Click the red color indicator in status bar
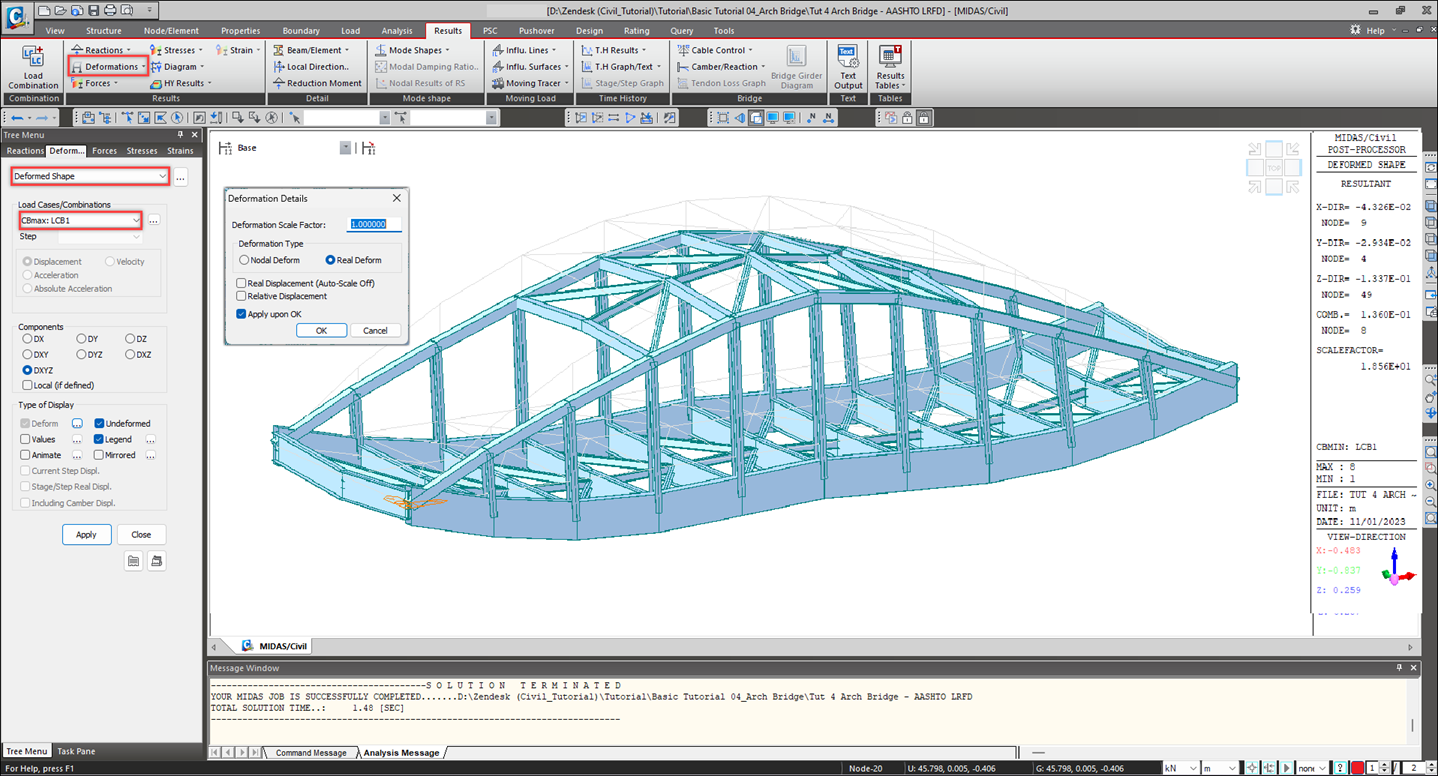 pos(1357,768)
